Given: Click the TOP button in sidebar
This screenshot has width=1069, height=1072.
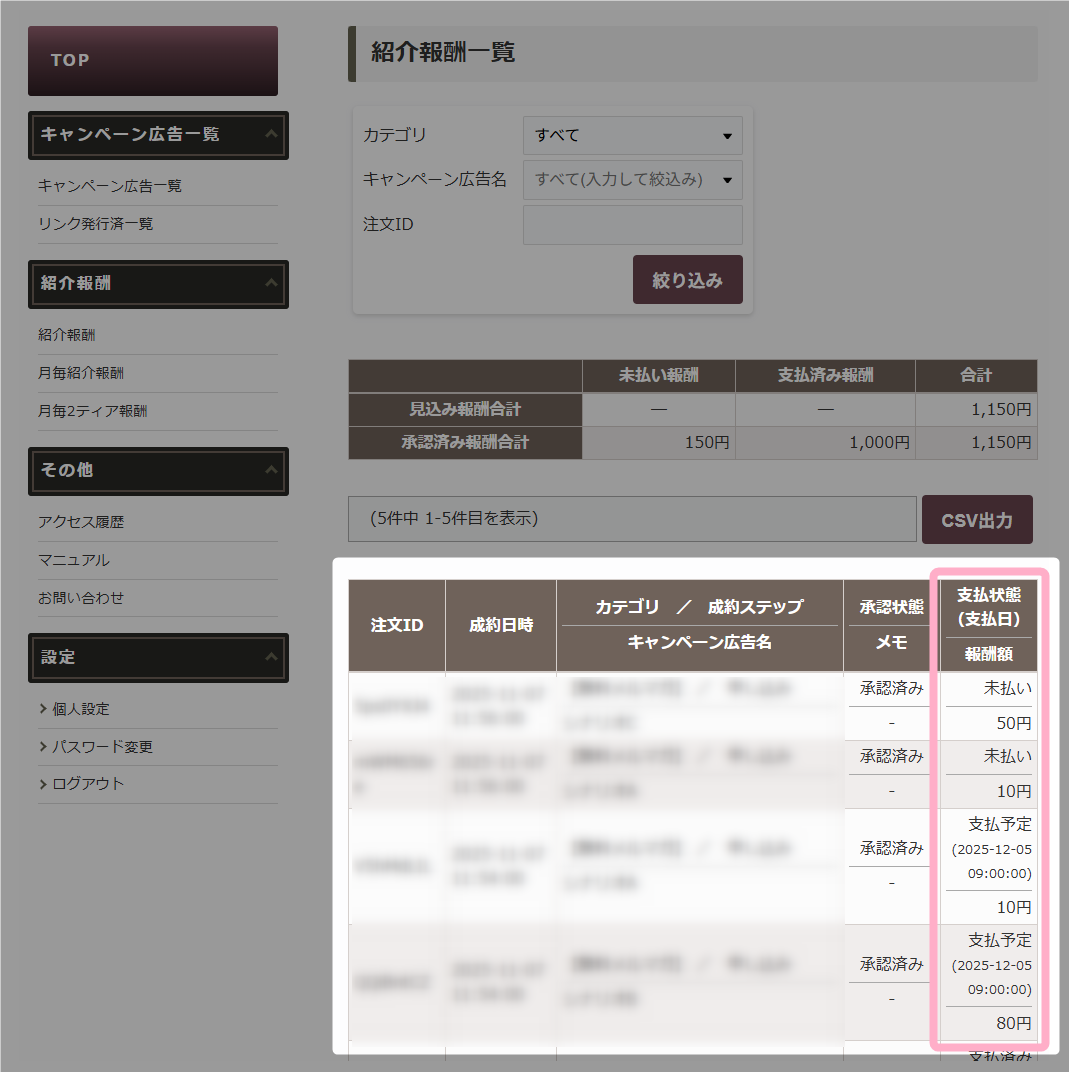Looking at the screenshot, I should tap(152, 61).
